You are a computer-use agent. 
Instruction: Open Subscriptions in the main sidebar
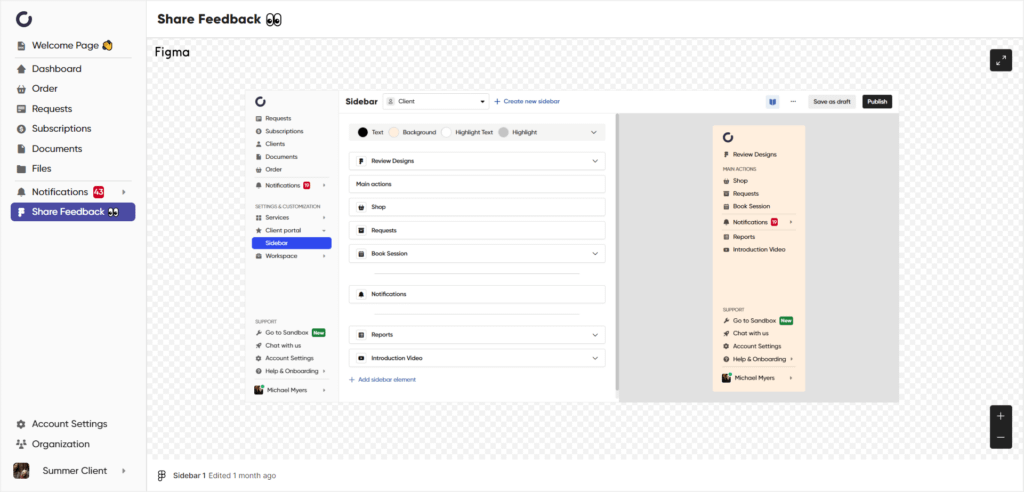[61, 129]
